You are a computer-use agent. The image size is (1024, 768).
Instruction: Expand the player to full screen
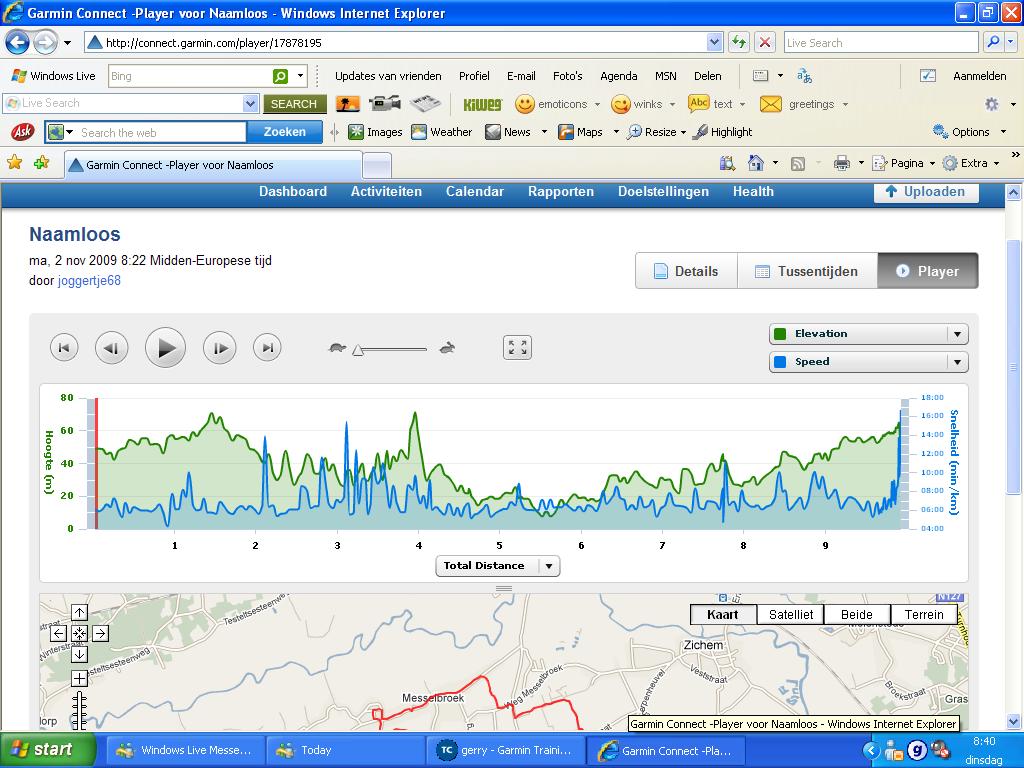point(517,347)
